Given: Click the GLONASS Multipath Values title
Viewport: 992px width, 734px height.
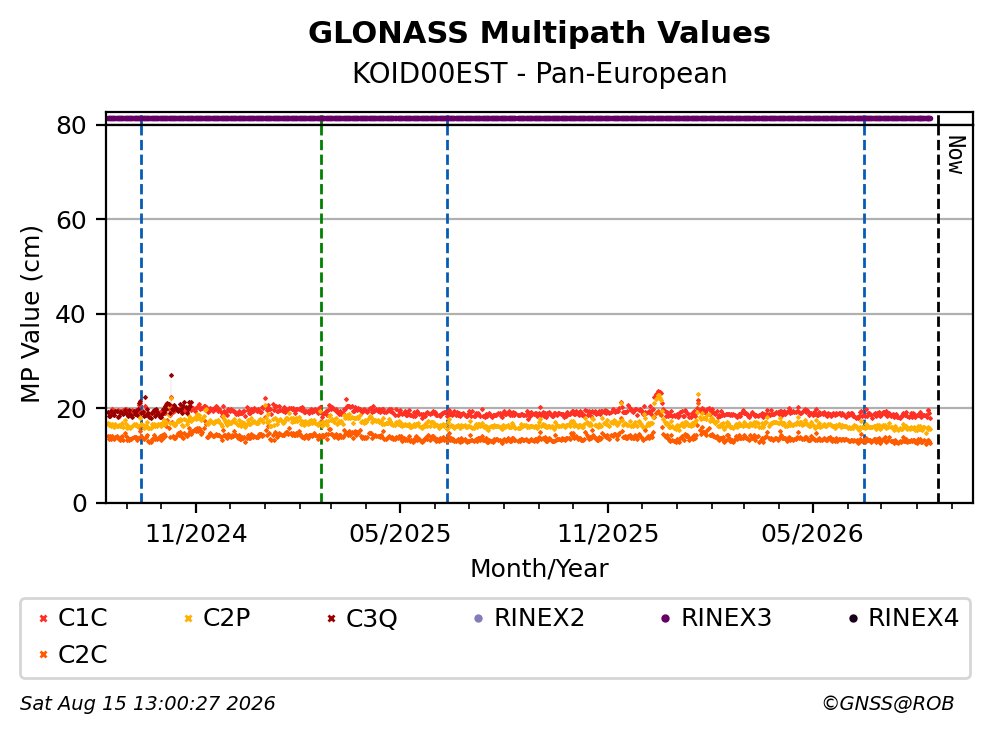Looking at the screenshot, I should coord(539,33).
